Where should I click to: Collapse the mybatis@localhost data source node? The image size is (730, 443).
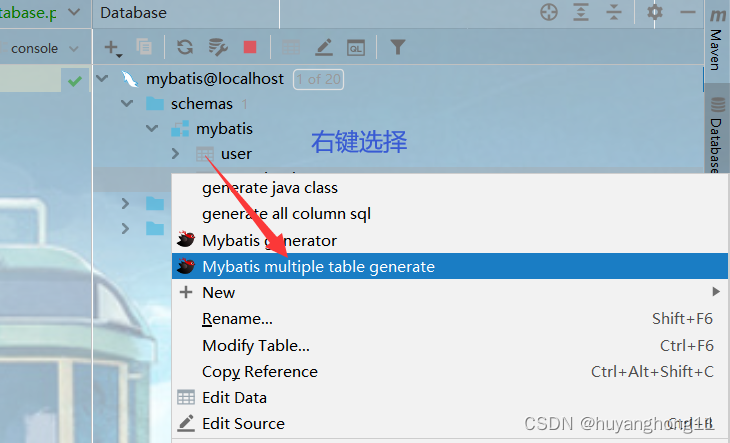pos(102,78)
